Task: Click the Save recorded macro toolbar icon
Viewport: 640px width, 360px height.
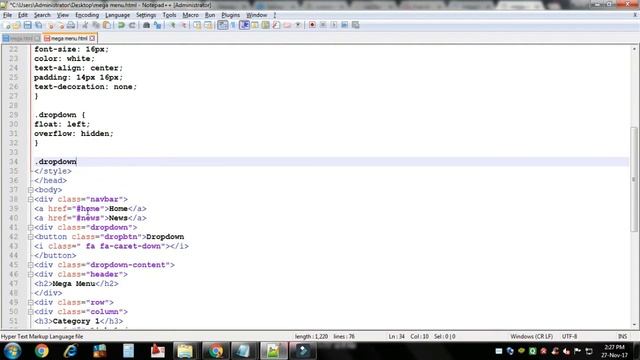Action: [356, 25]
